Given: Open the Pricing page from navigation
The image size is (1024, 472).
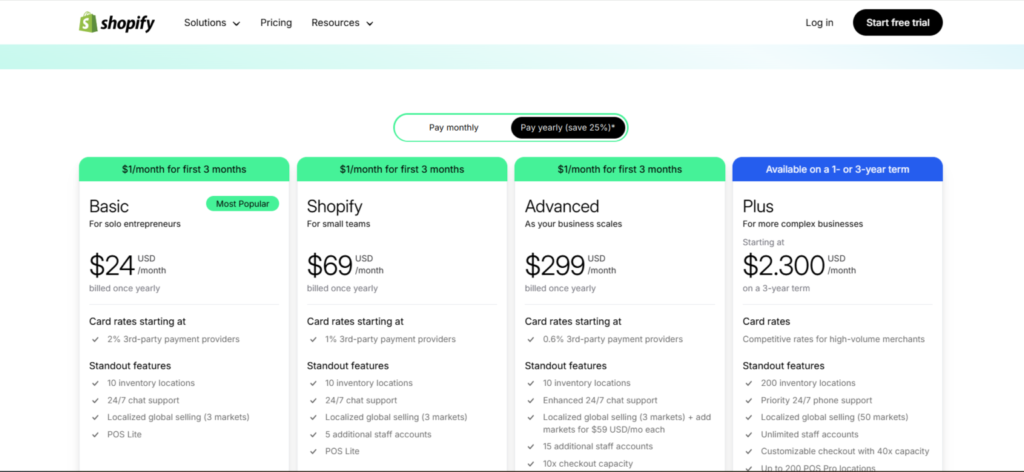Looking at the screenshot, I should (276, 23).
